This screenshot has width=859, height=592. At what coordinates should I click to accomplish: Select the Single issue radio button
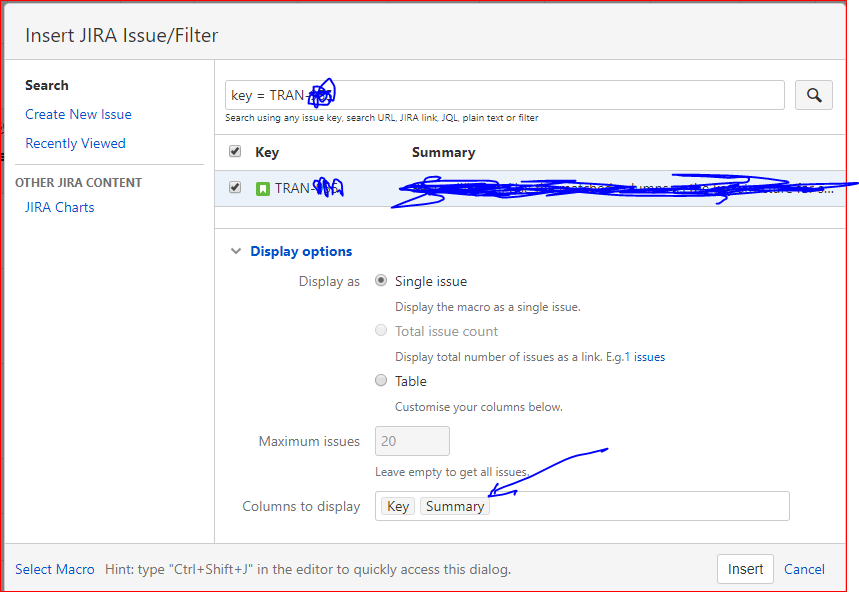(x=381, y=280)
